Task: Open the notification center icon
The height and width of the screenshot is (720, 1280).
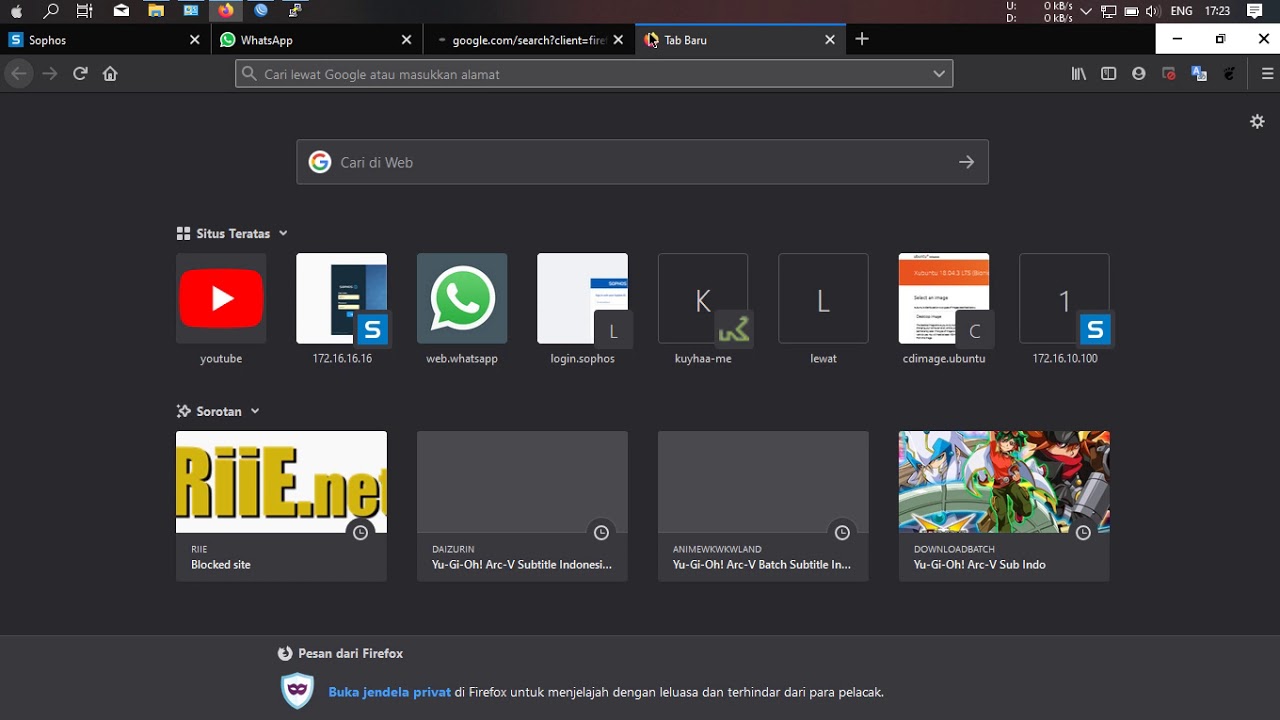Action: [x=1255, y=11]
